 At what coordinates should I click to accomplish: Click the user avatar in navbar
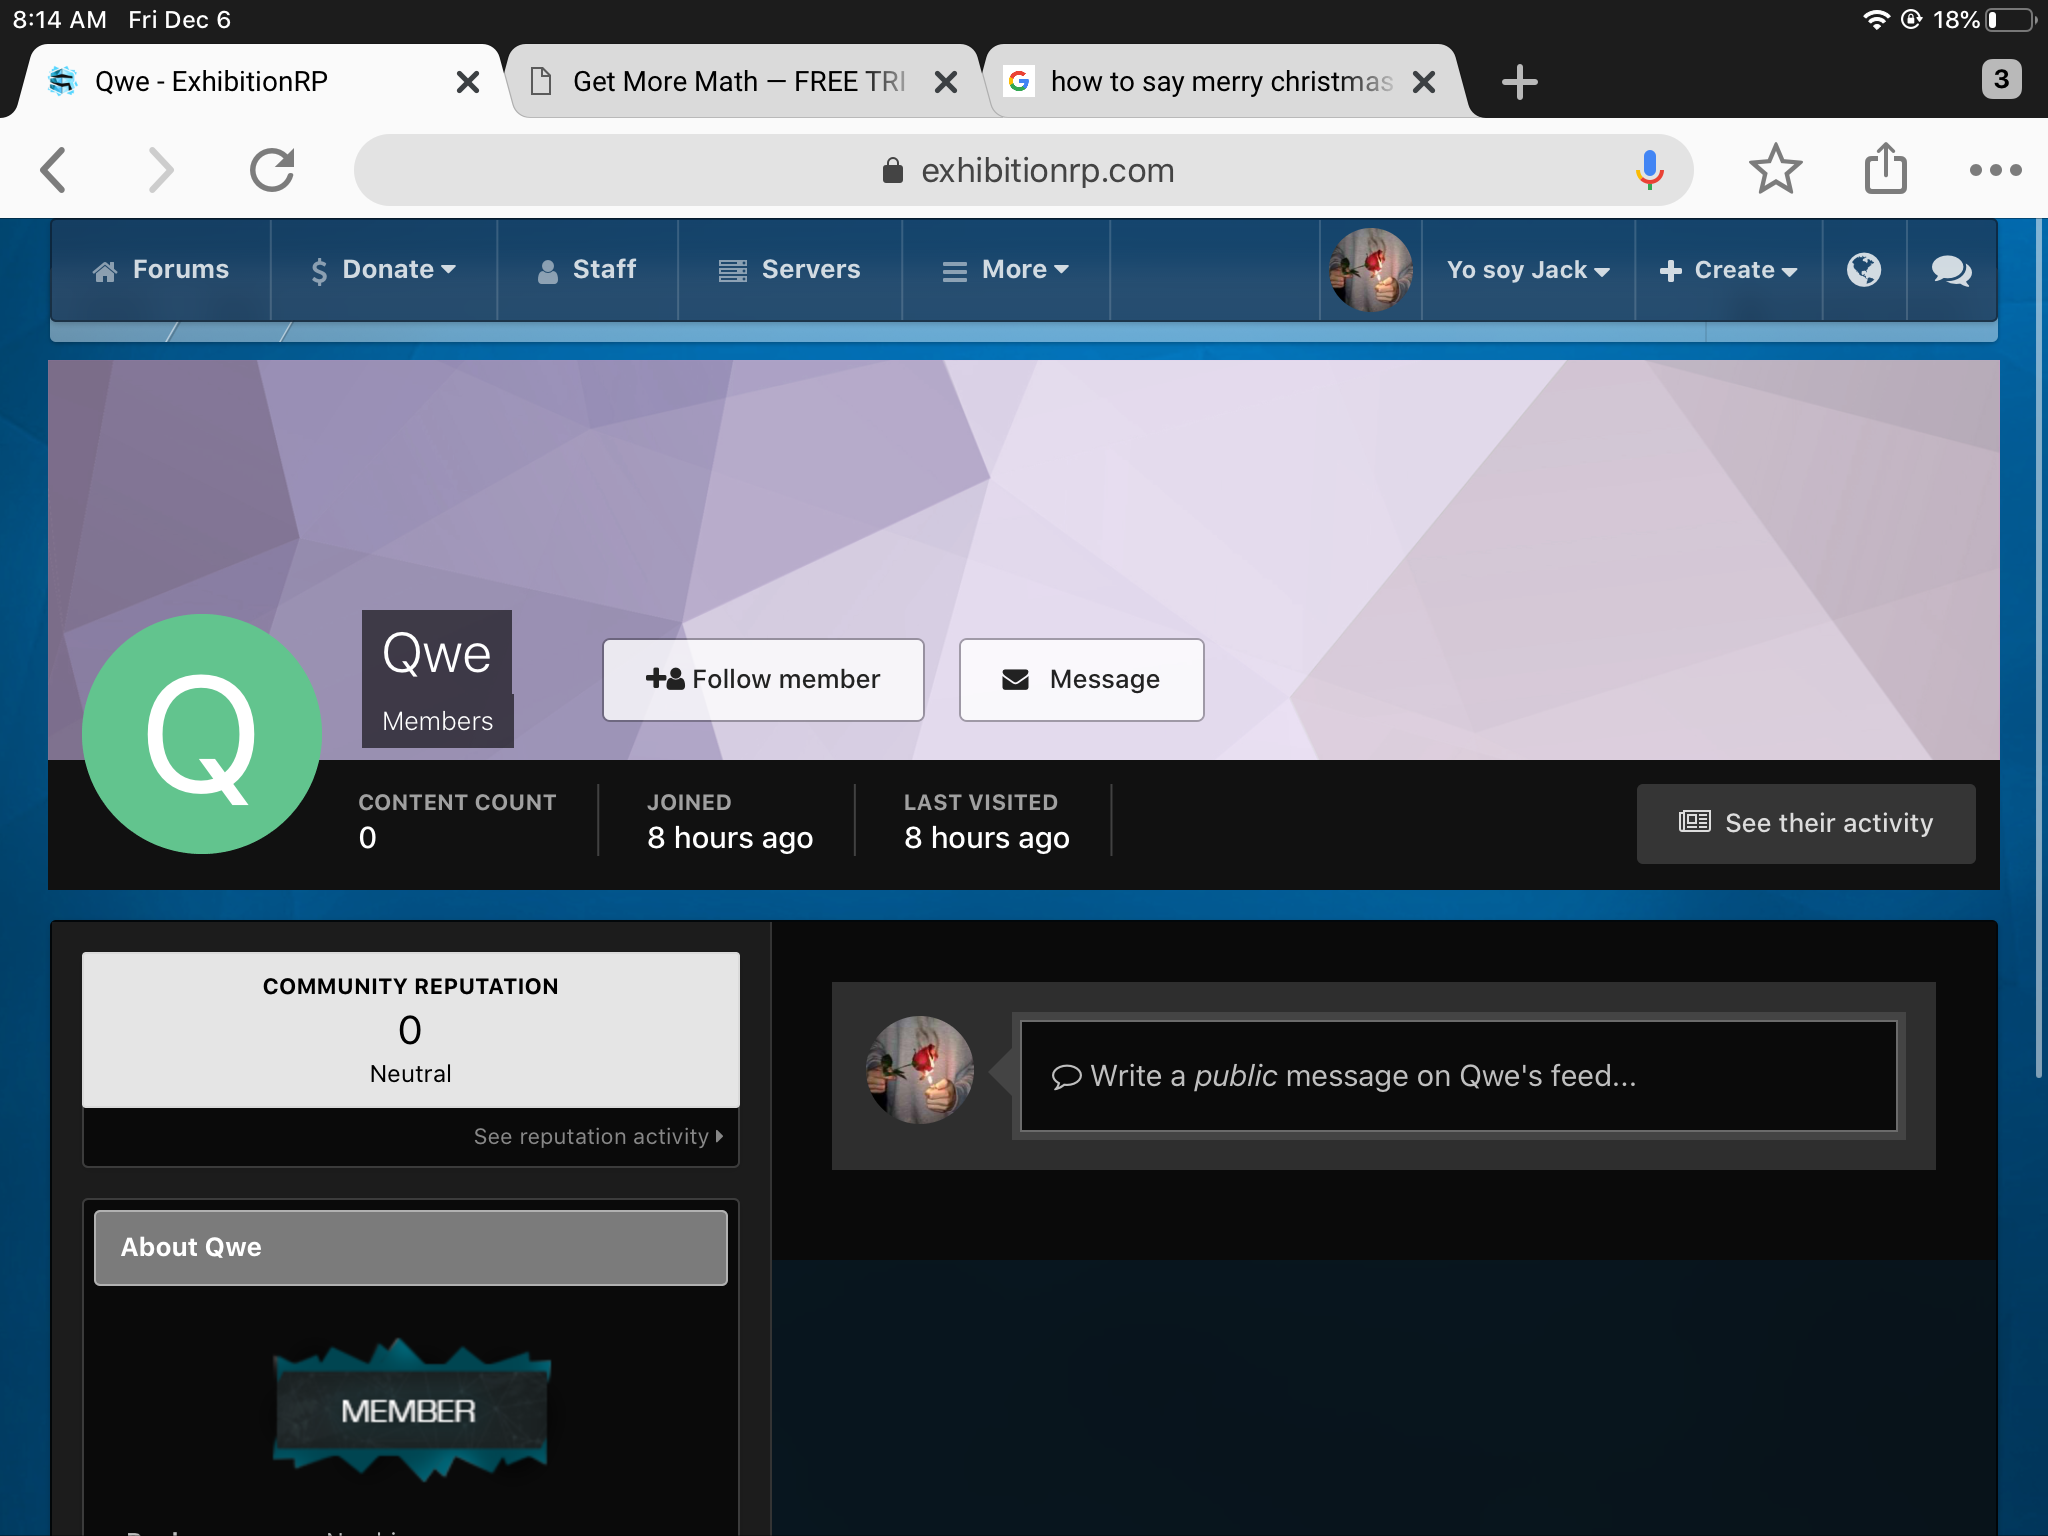click(x=1370, y=270)
